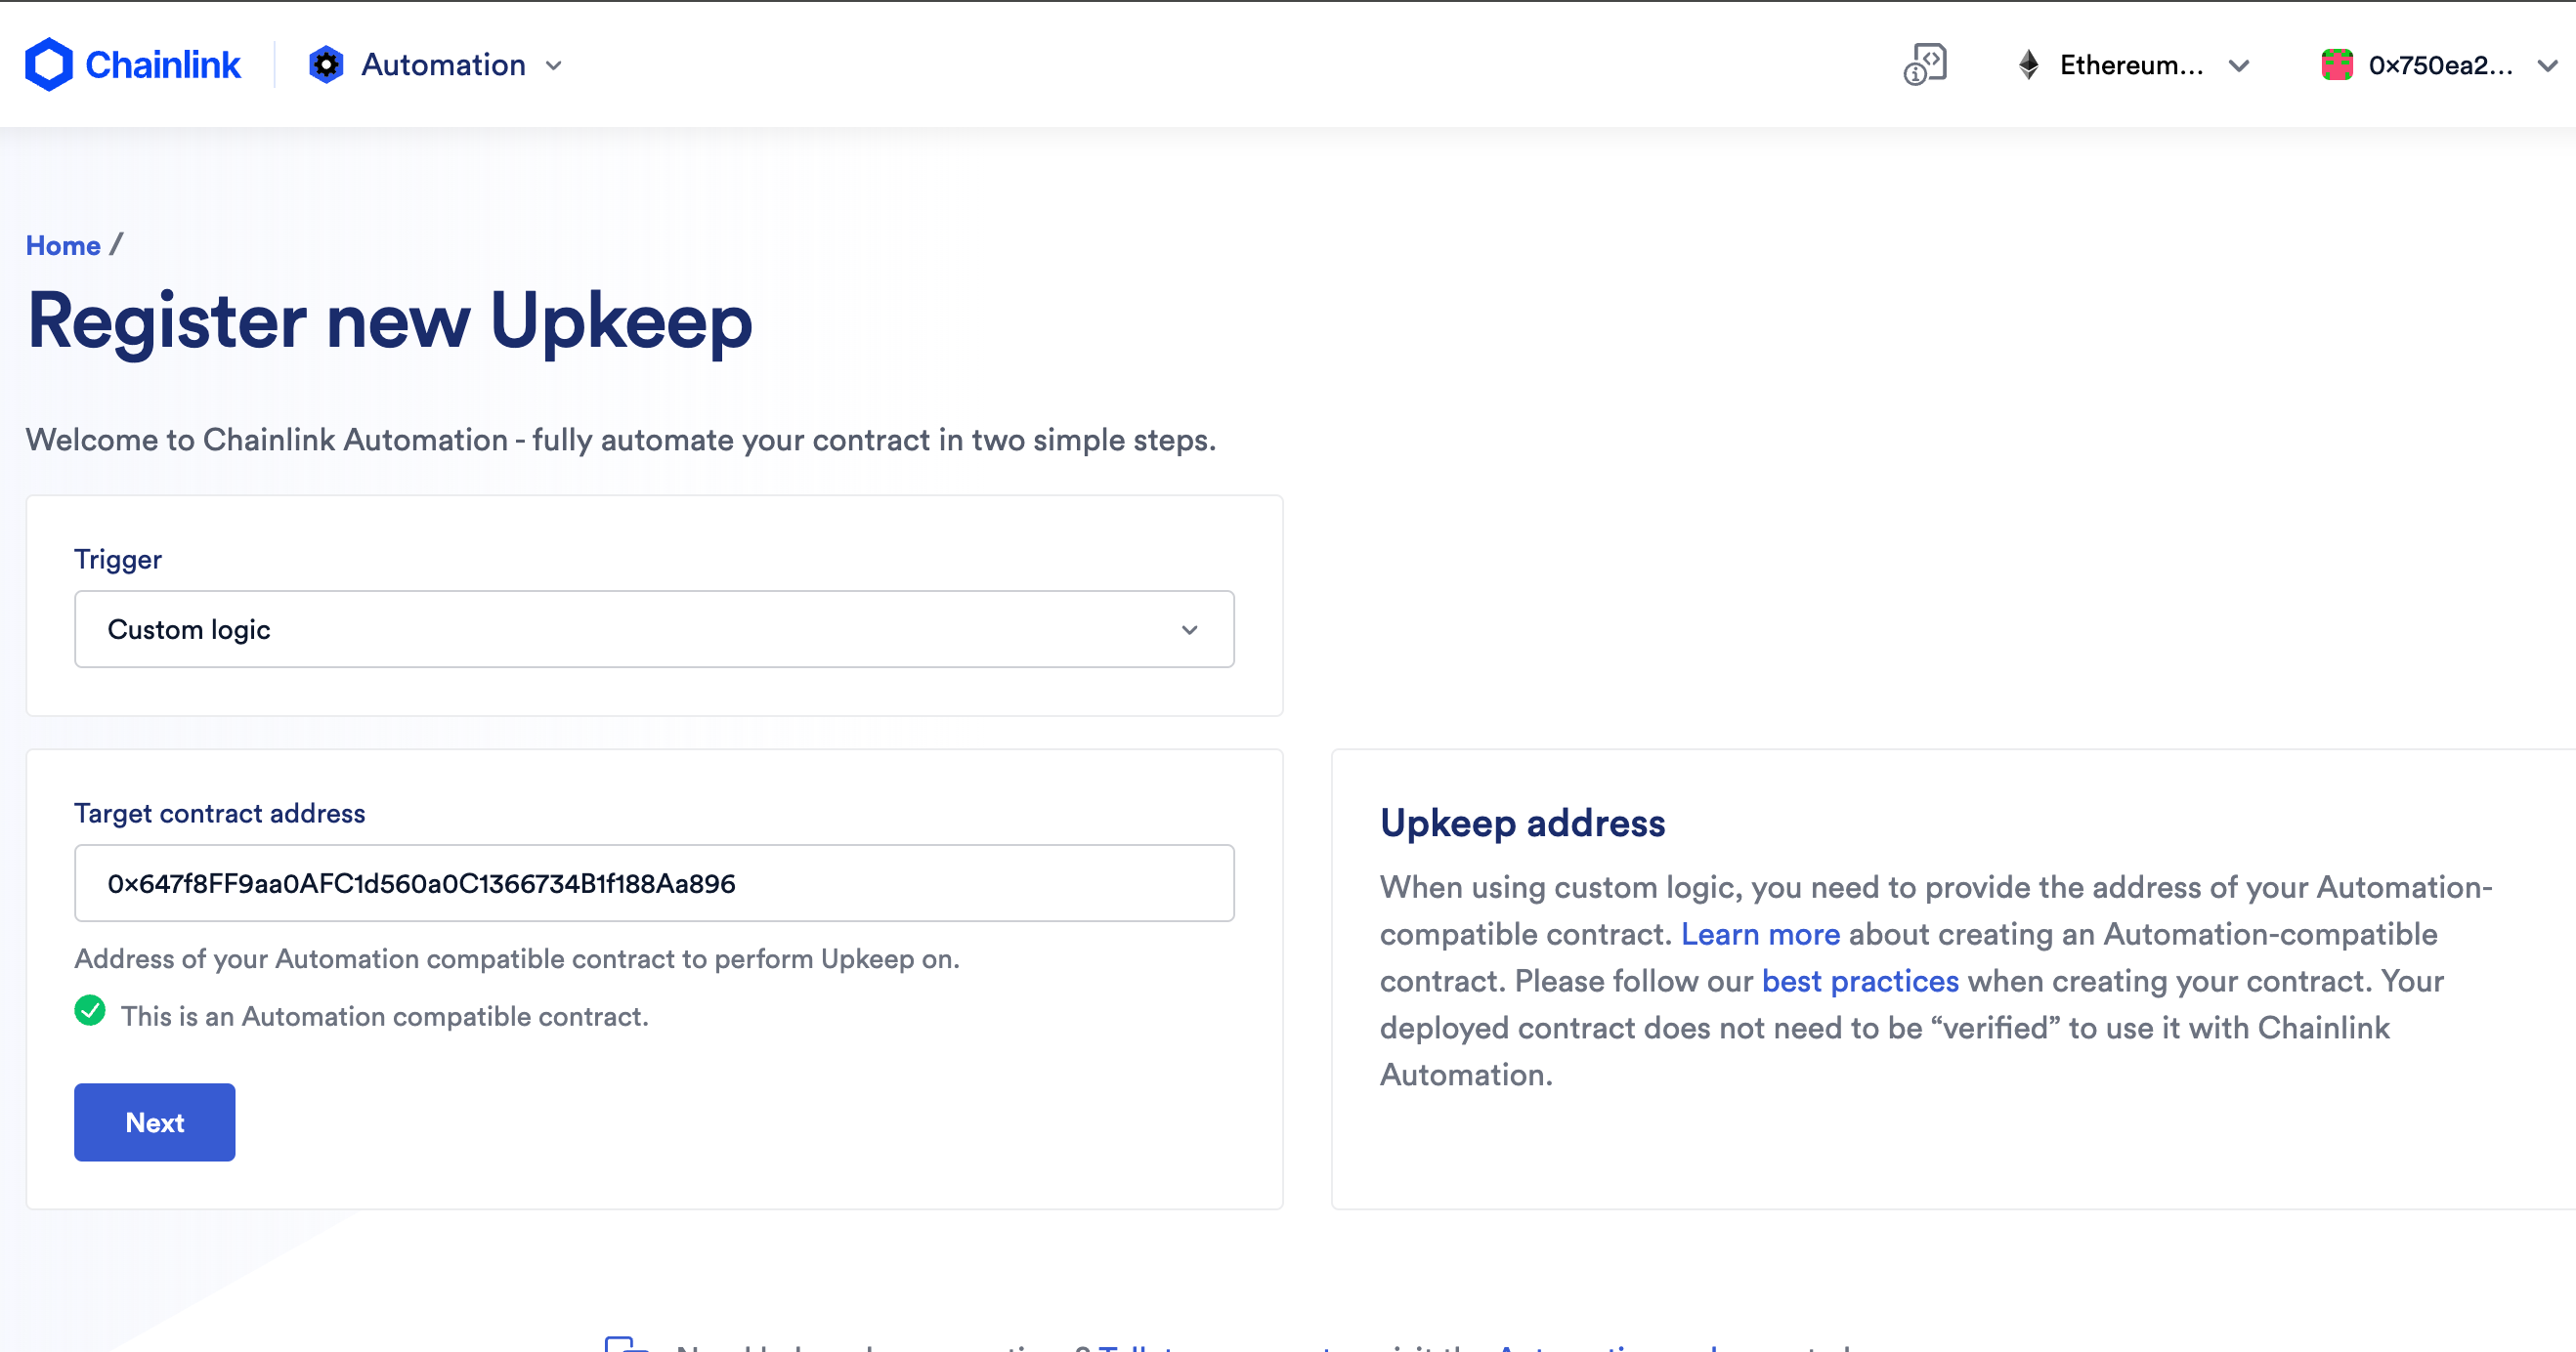The width and height of the screenshot is (2576, 1352).
Task: Click the green compatible-contract checkmark icon
Action: (x=90, y=1011)
